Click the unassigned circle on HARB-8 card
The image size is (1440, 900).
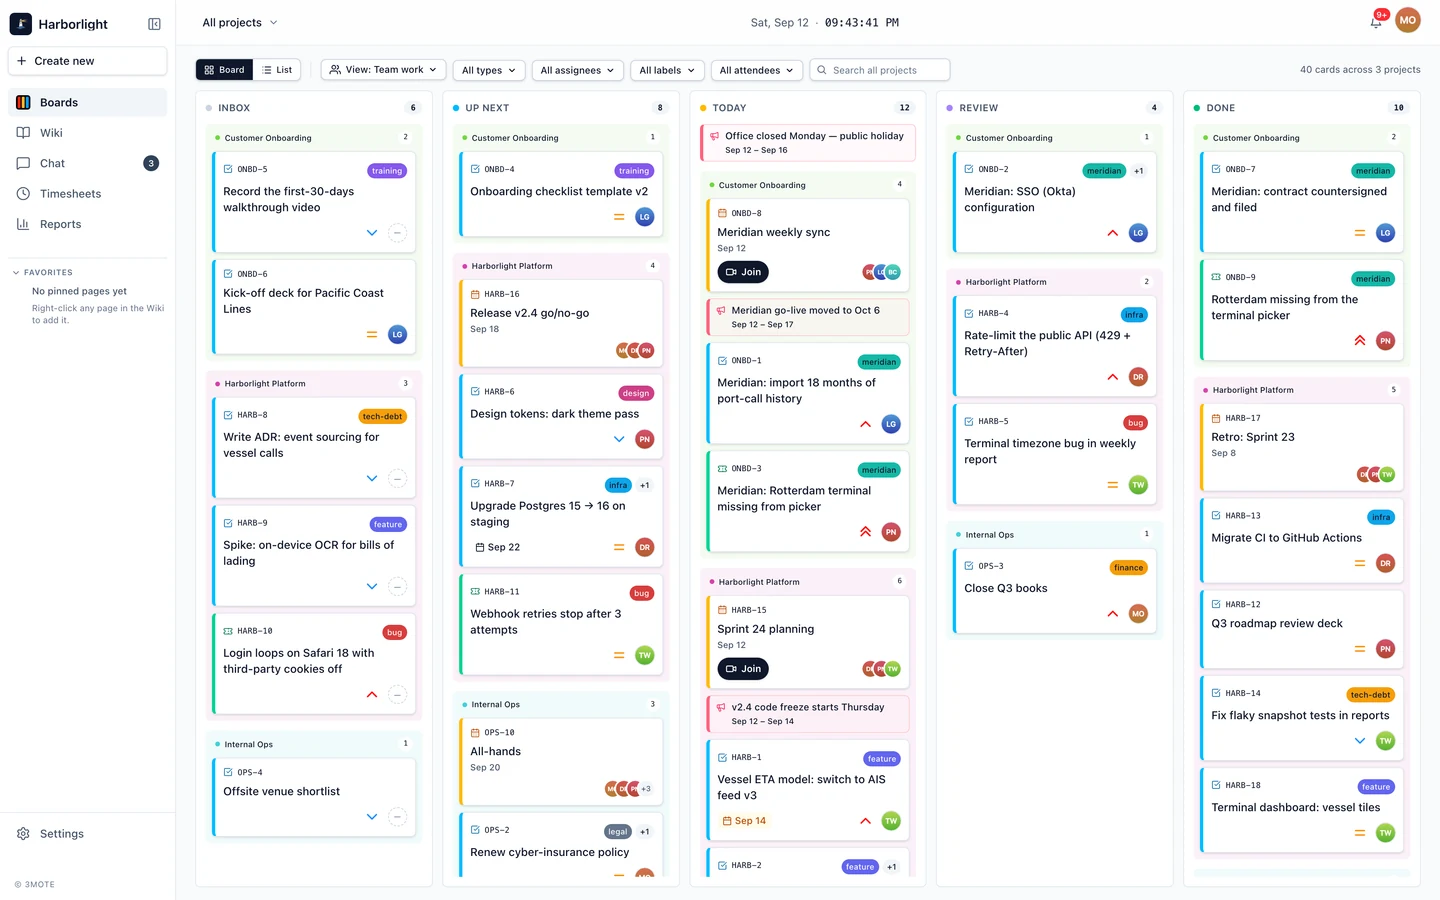coord(397,479)
